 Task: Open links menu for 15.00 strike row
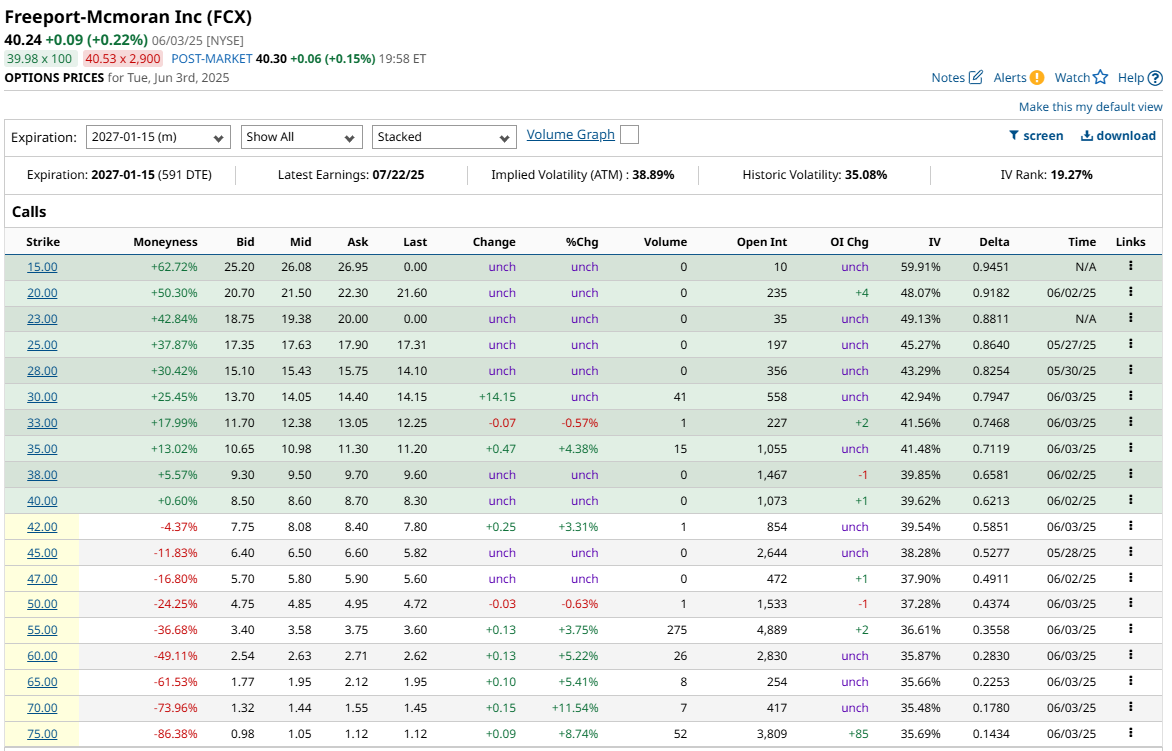click(x=1130, y=266)
